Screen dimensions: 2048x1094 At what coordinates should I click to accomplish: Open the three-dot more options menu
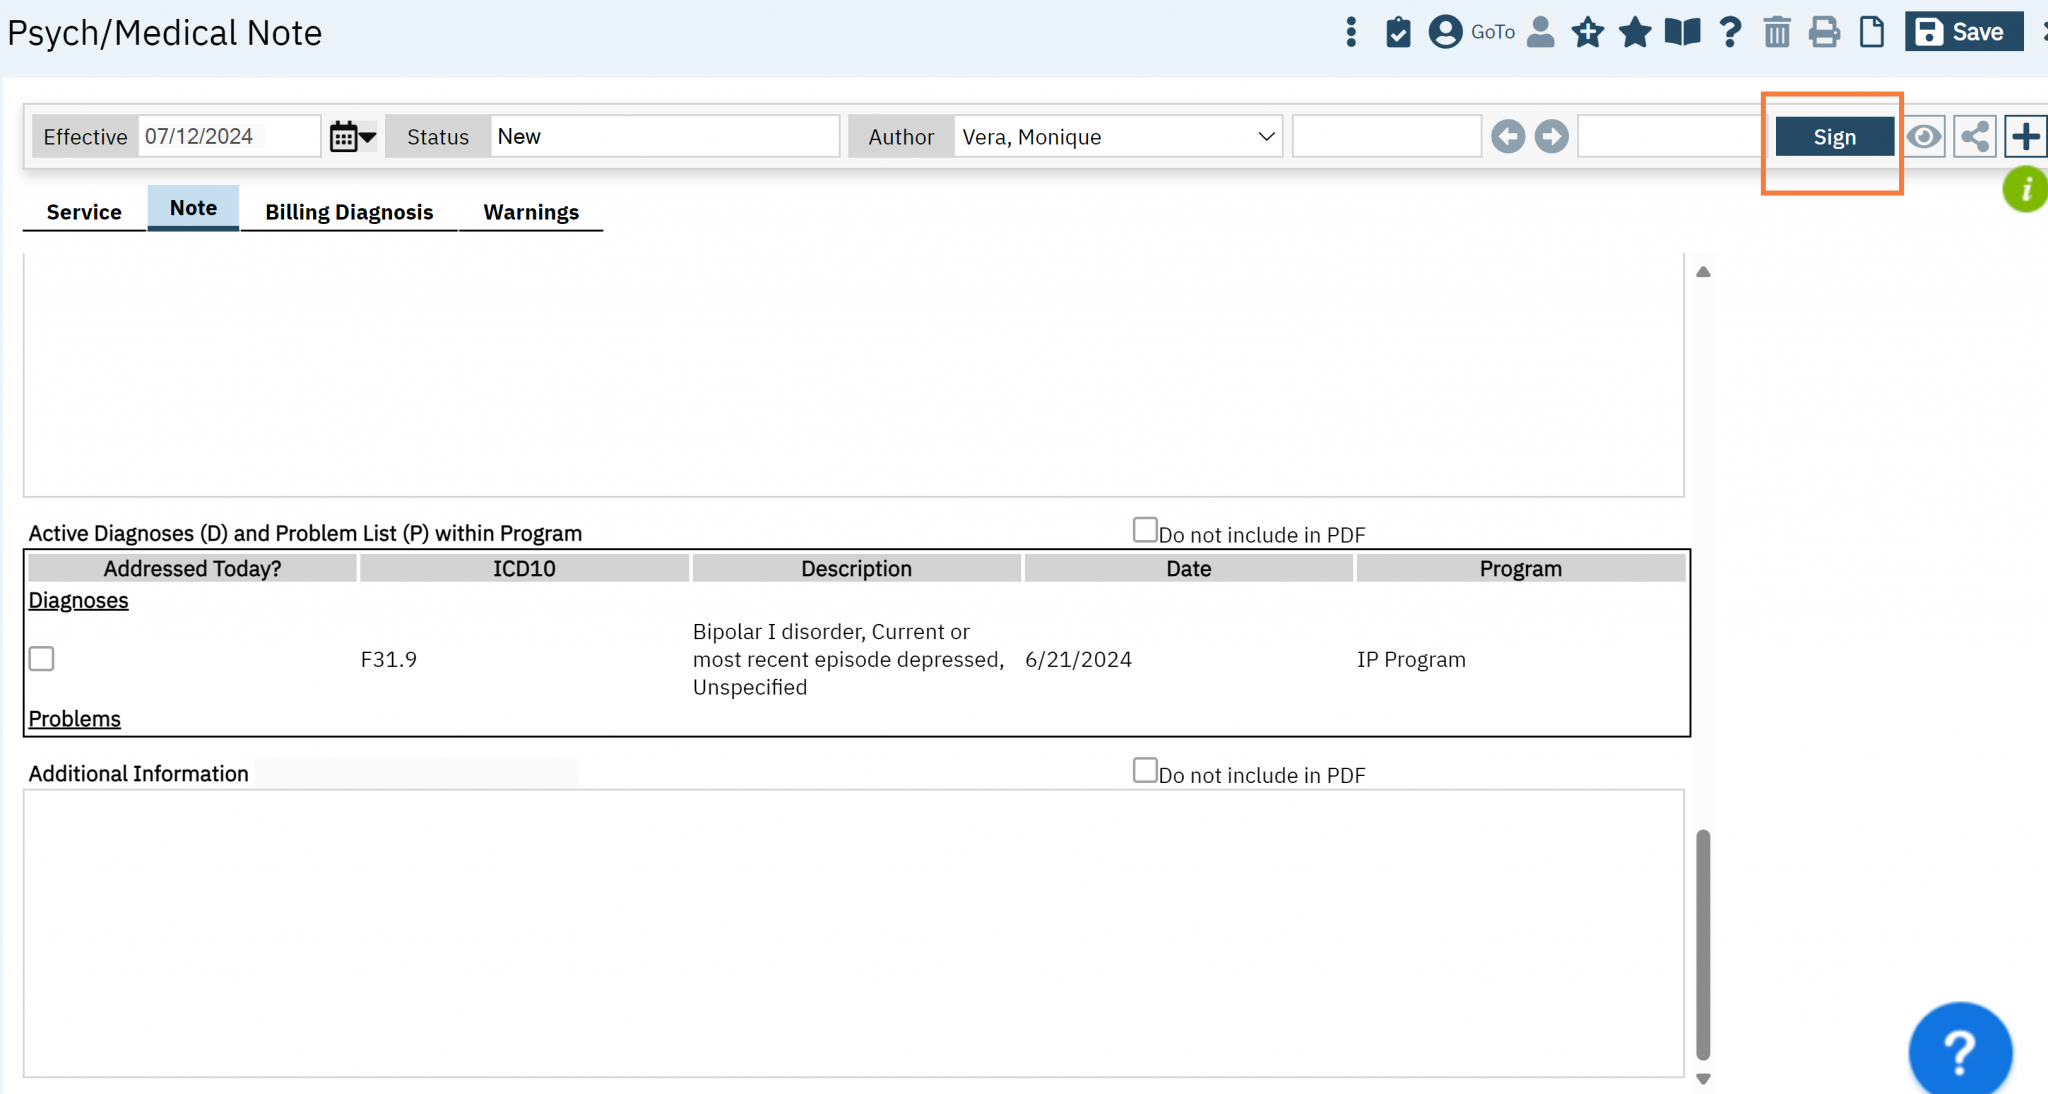[x=1351, y=33]
